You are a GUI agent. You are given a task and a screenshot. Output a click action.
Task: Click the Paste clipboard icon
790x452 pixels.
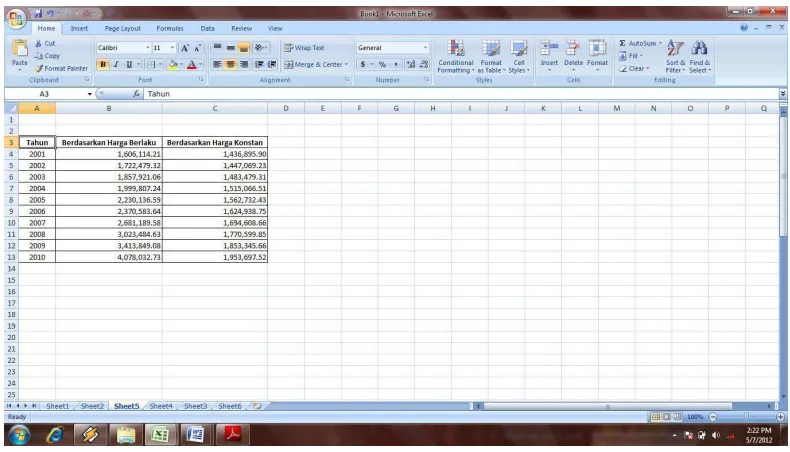(x=20, y=48)
